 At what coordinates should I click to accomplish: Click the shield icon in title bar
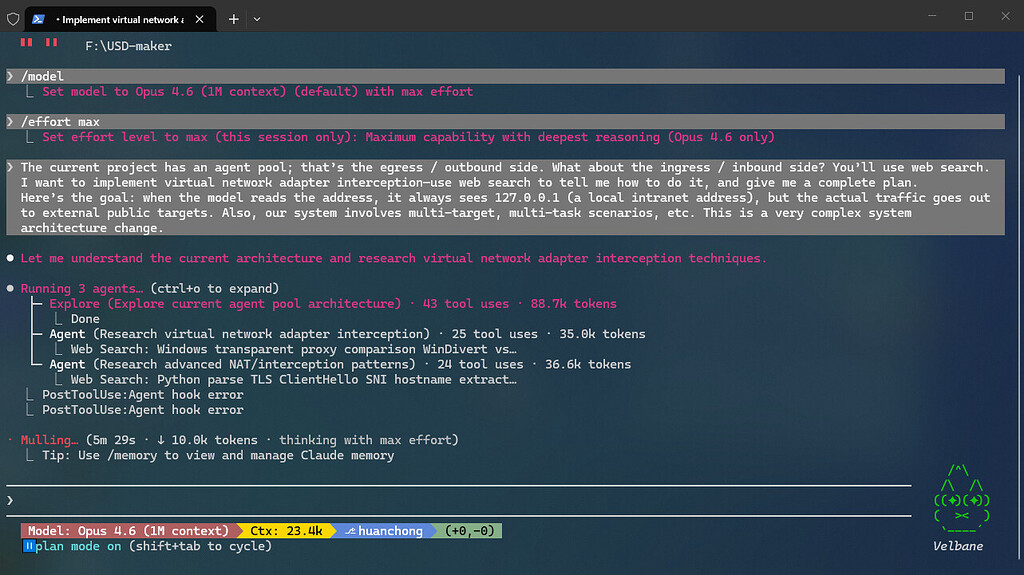pyautogui.click(x=13, y=19)
